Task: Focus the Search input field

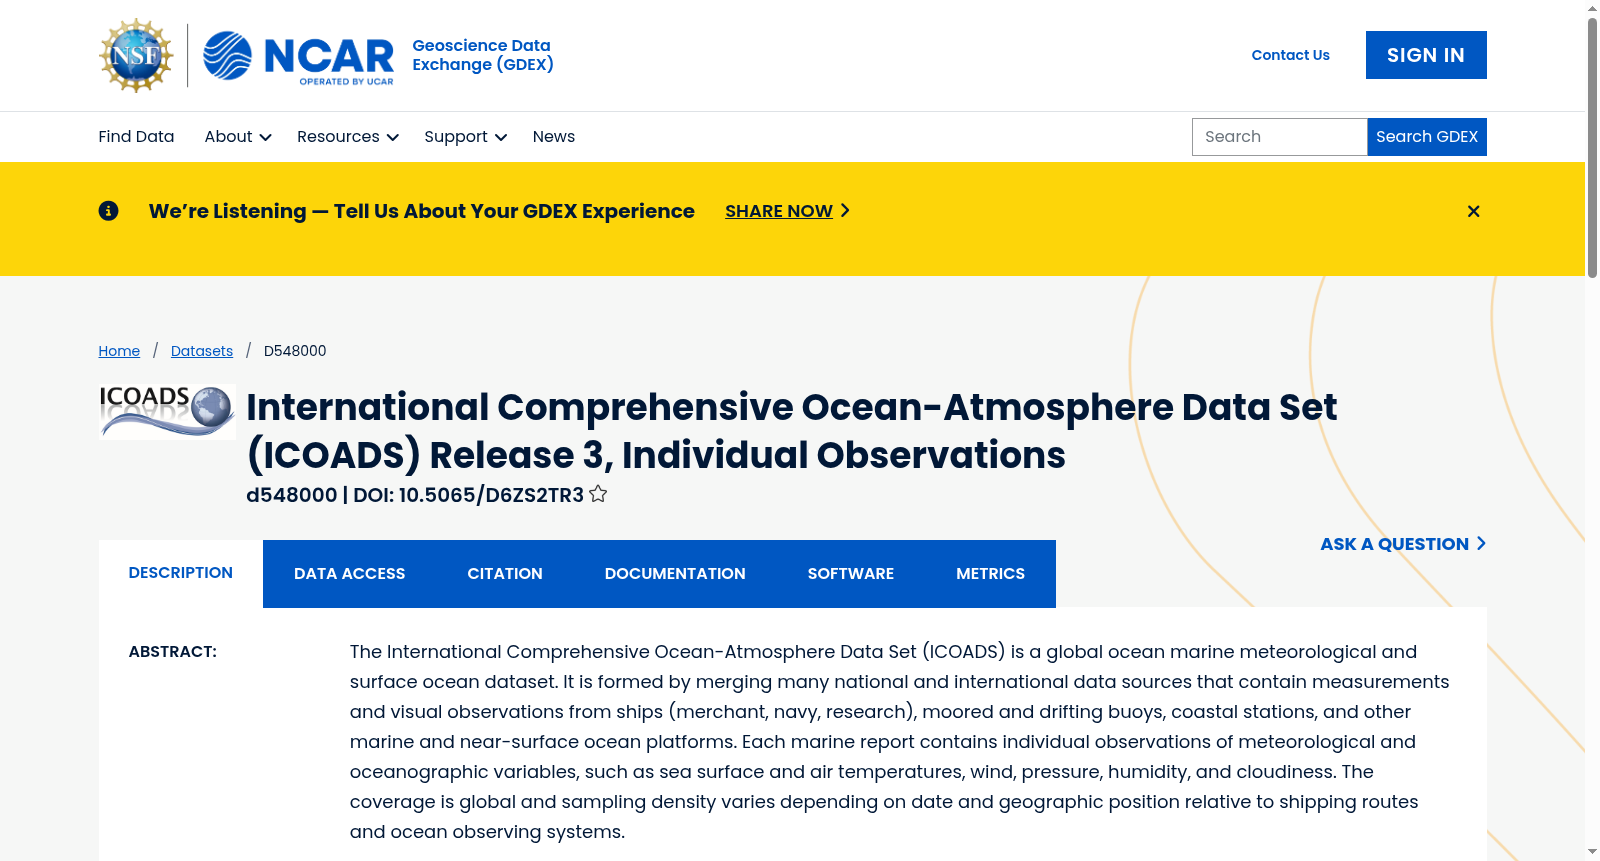Action: tap(1279, 137)
